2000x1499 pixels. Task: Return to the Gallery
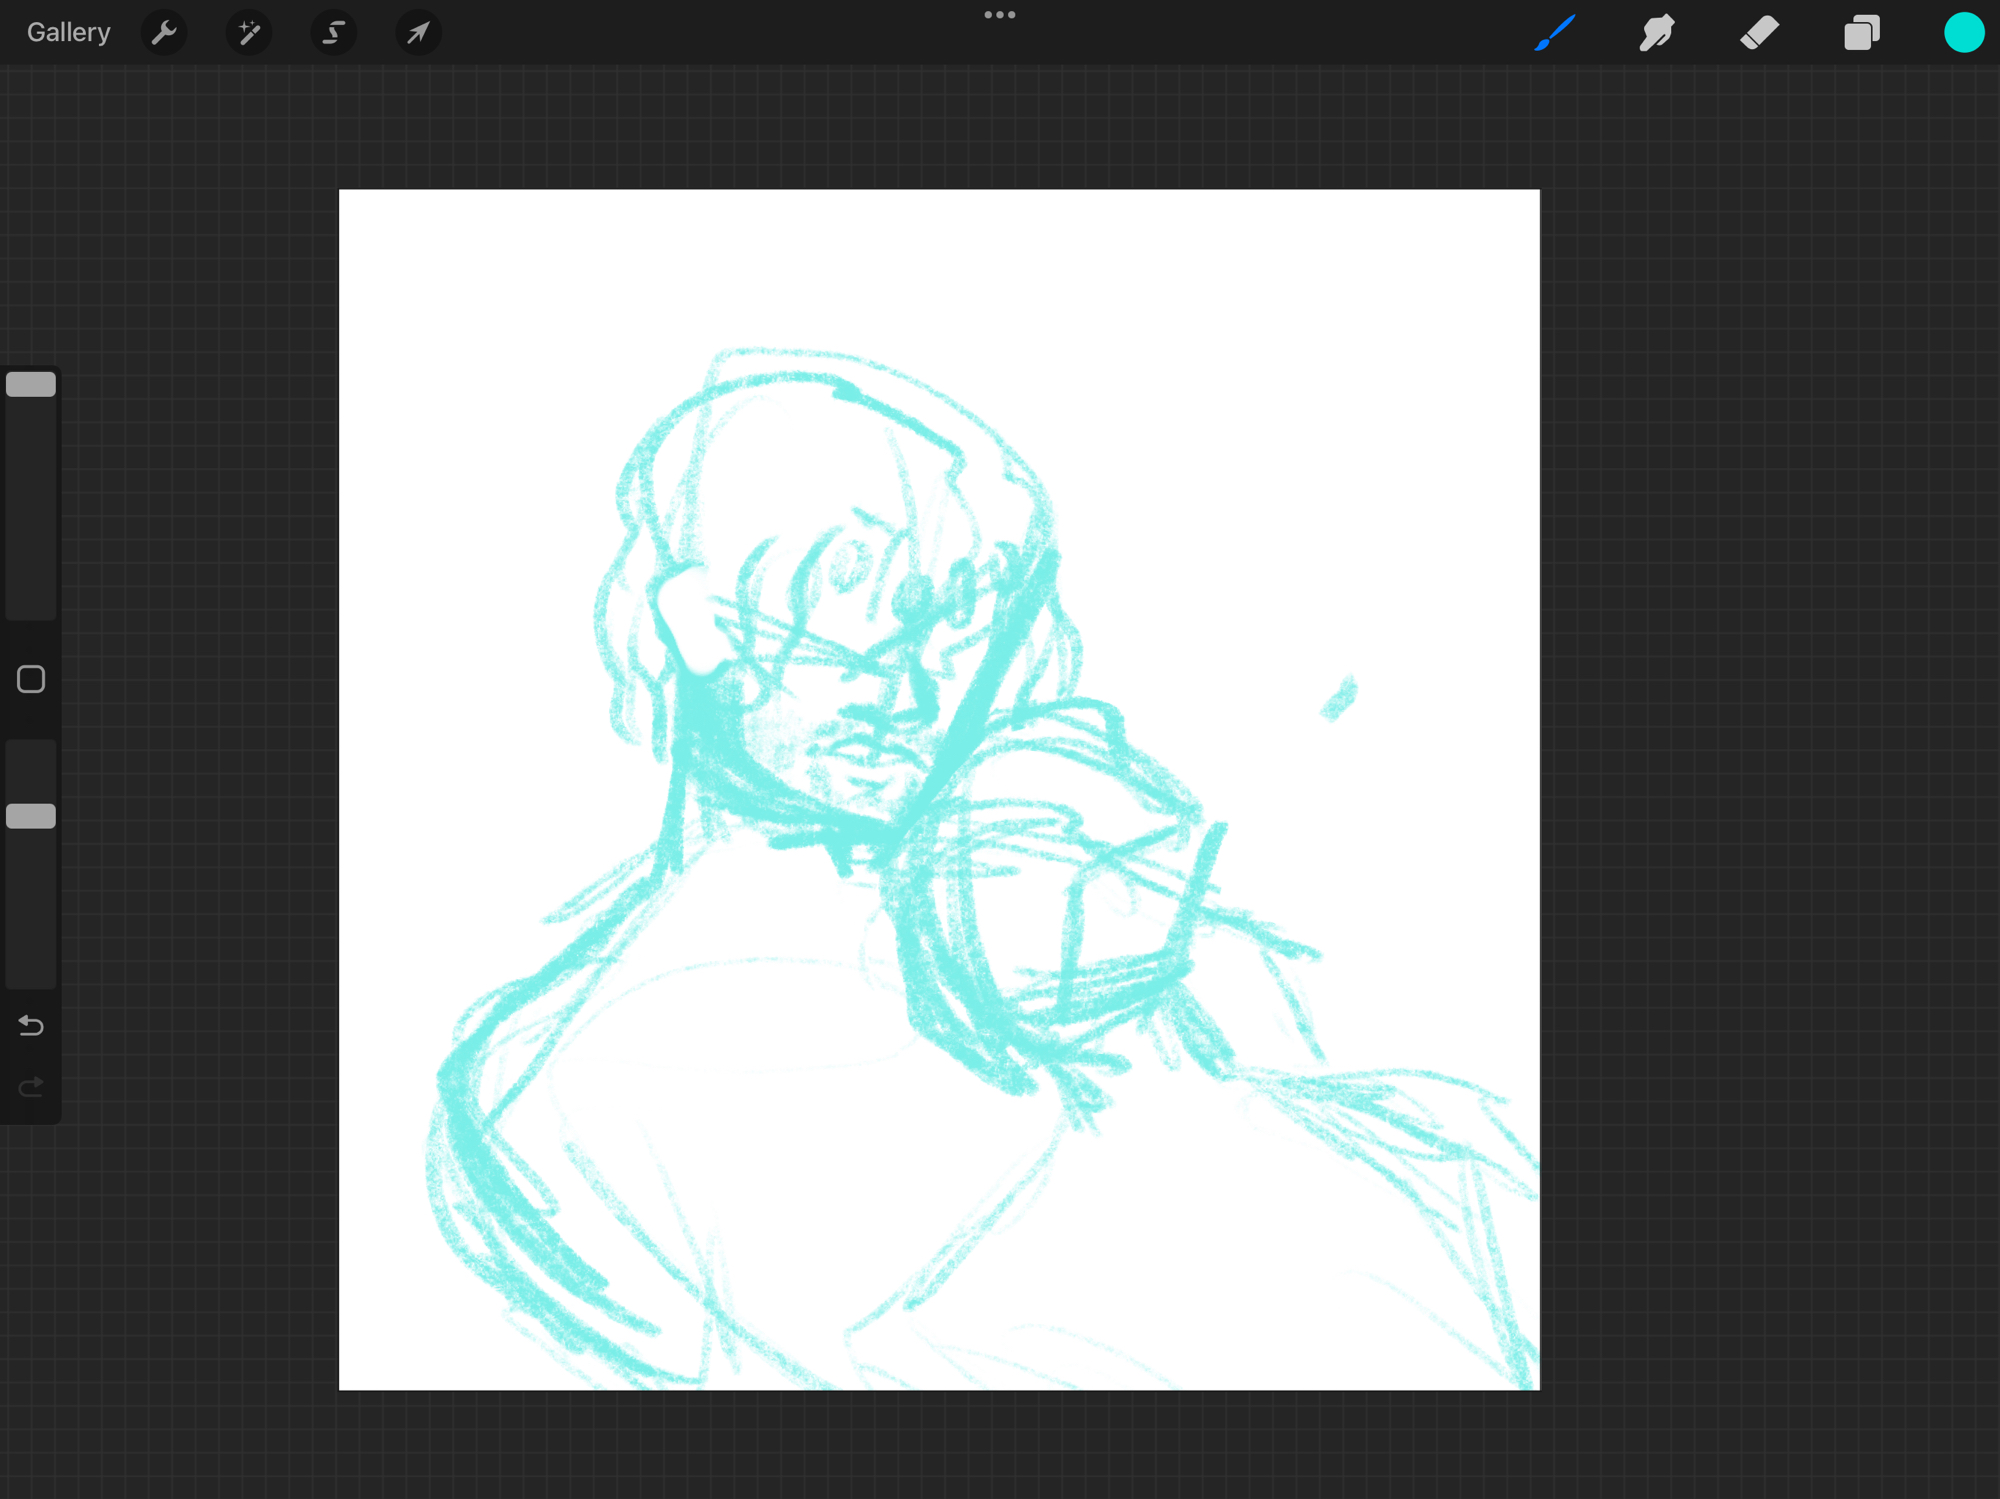tap(68, 33)
